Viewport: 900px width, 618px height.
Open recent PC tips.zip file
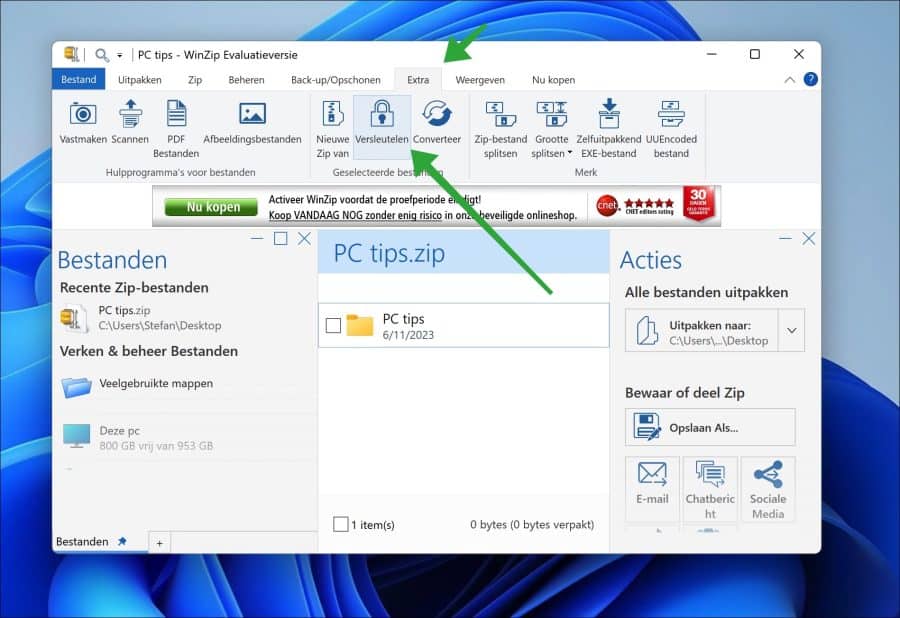pos(141,317)
